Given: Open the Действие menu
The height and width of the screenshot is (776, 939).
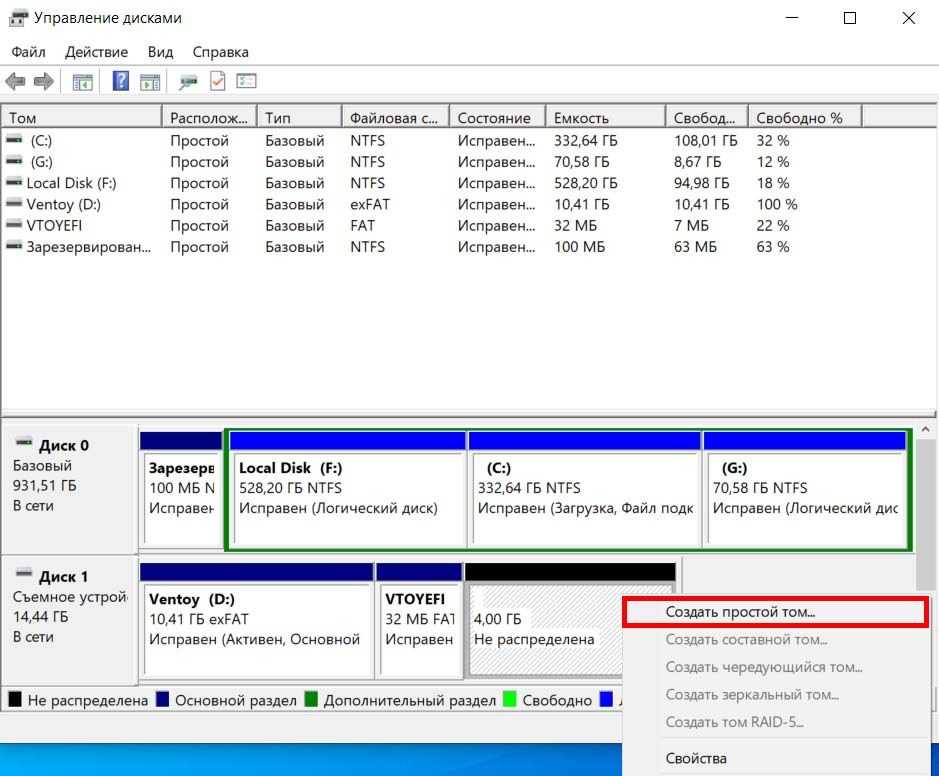Looking at the screenshot, I should 96,52.
